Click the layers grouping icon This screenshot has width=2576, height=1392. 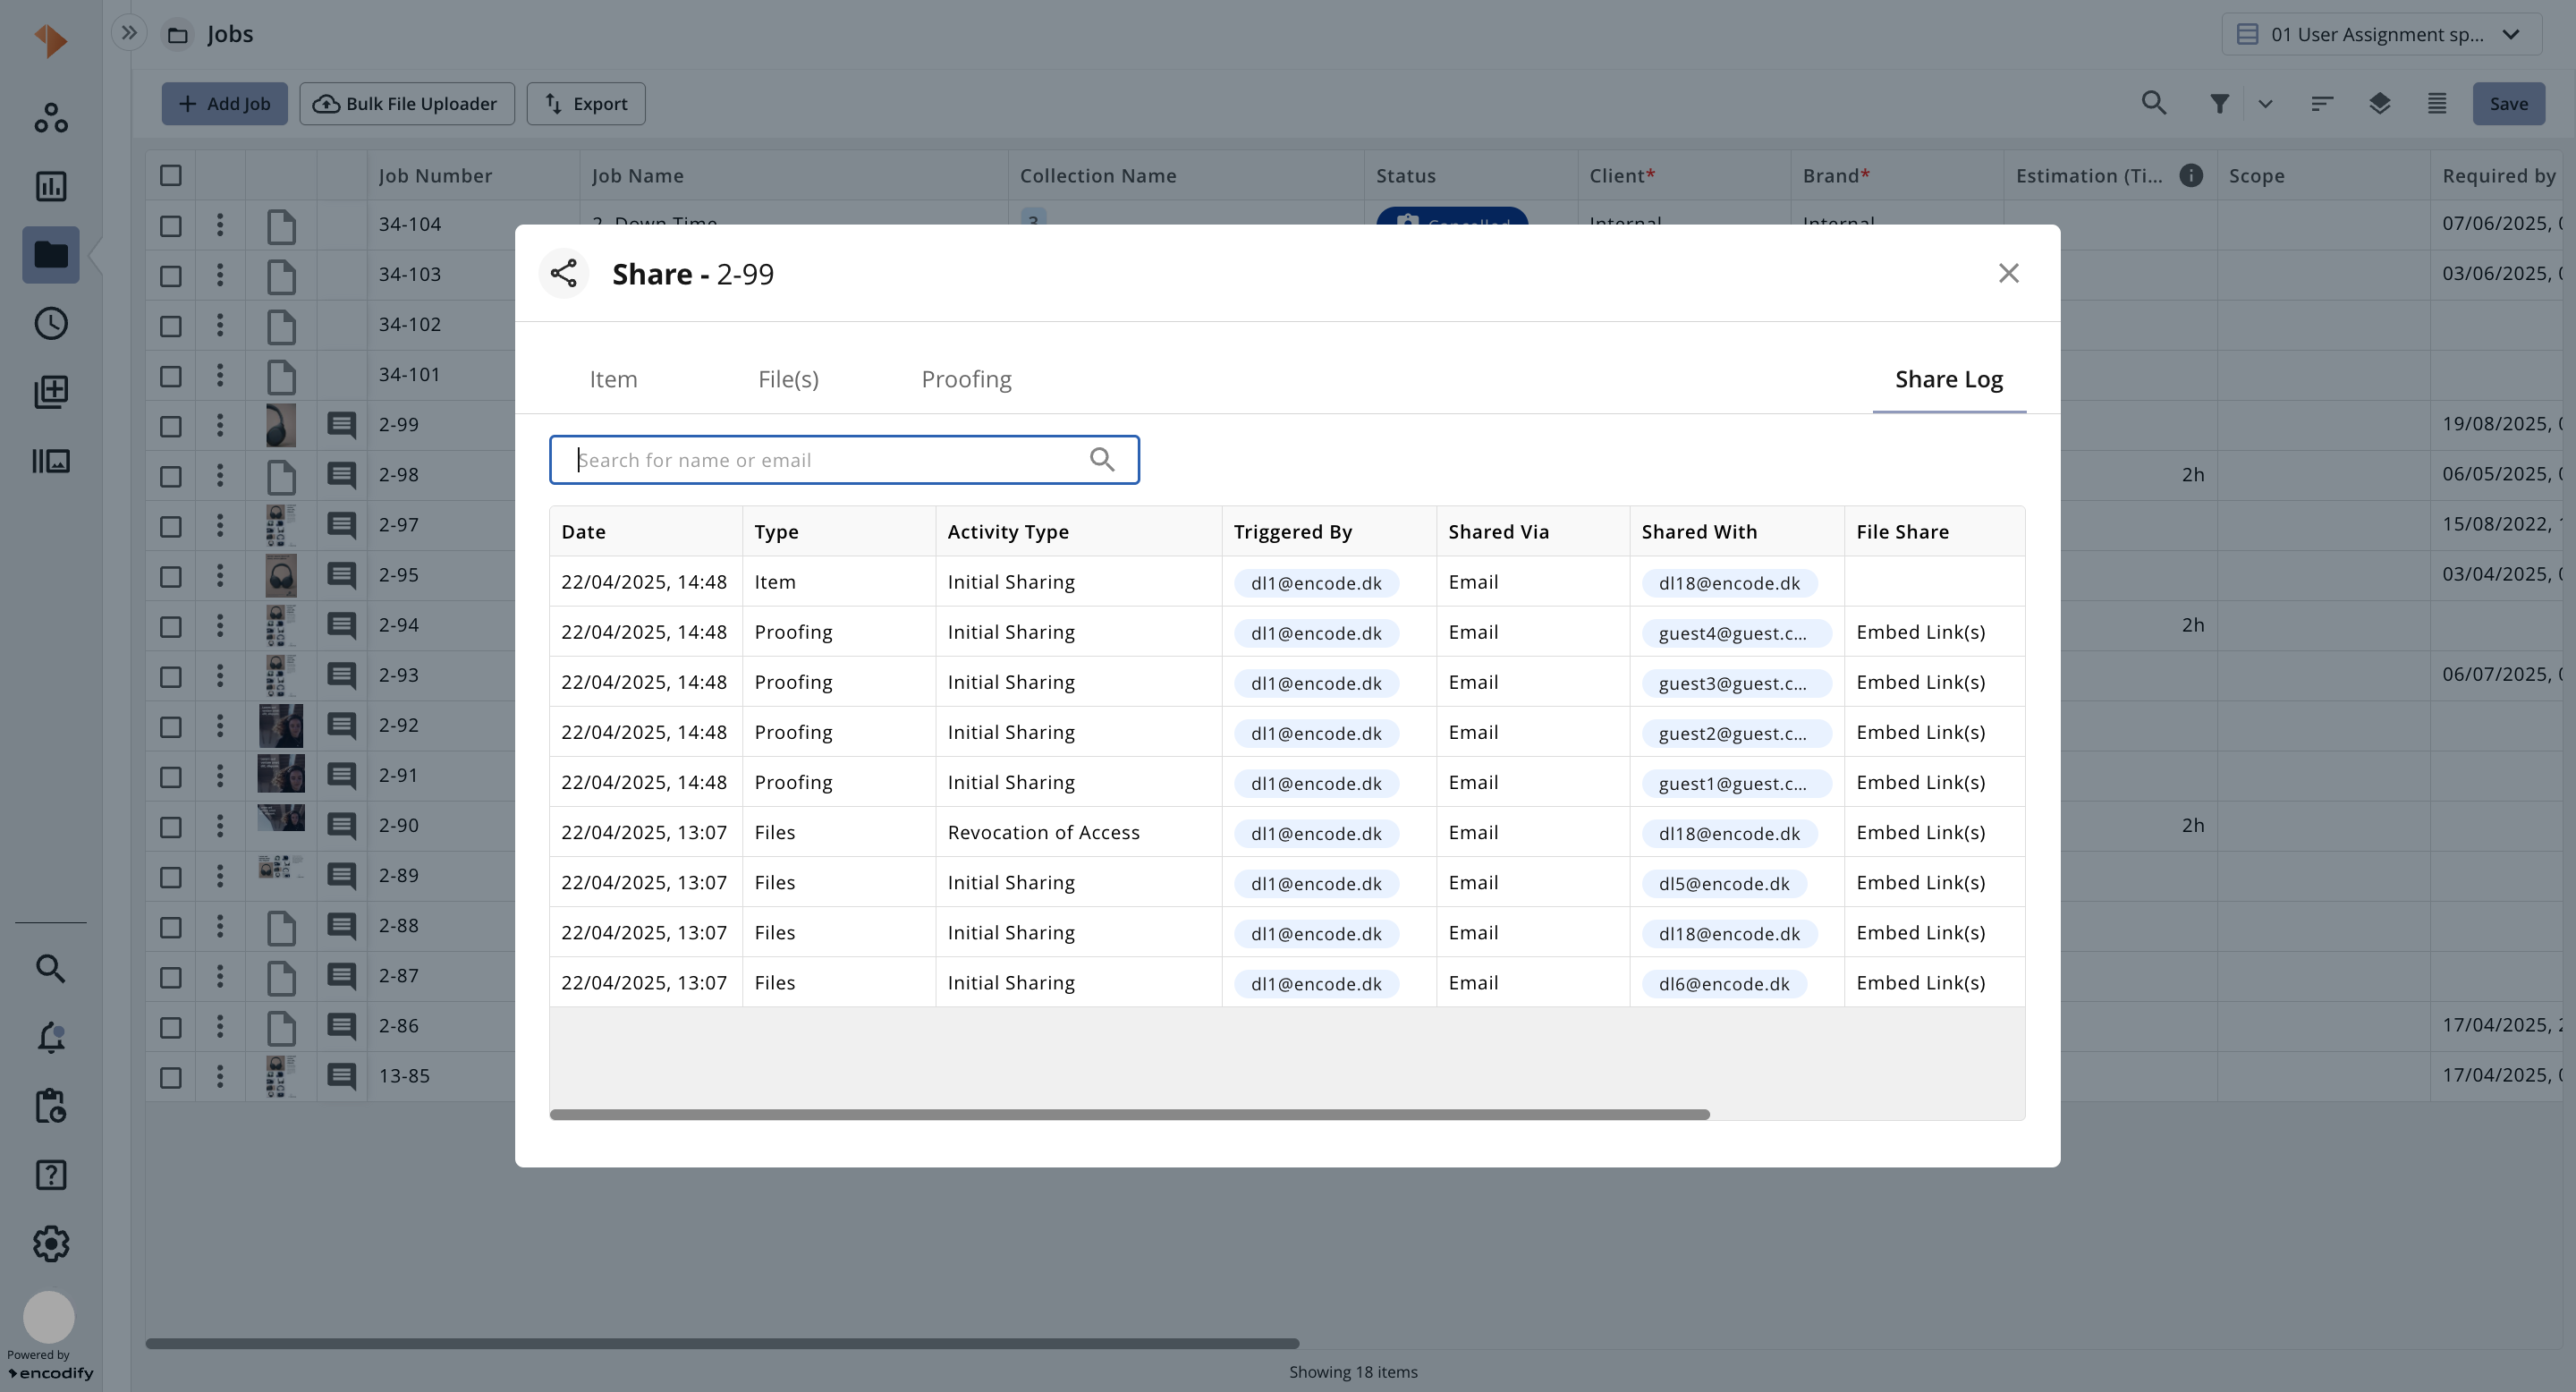tap(2379, 103)
